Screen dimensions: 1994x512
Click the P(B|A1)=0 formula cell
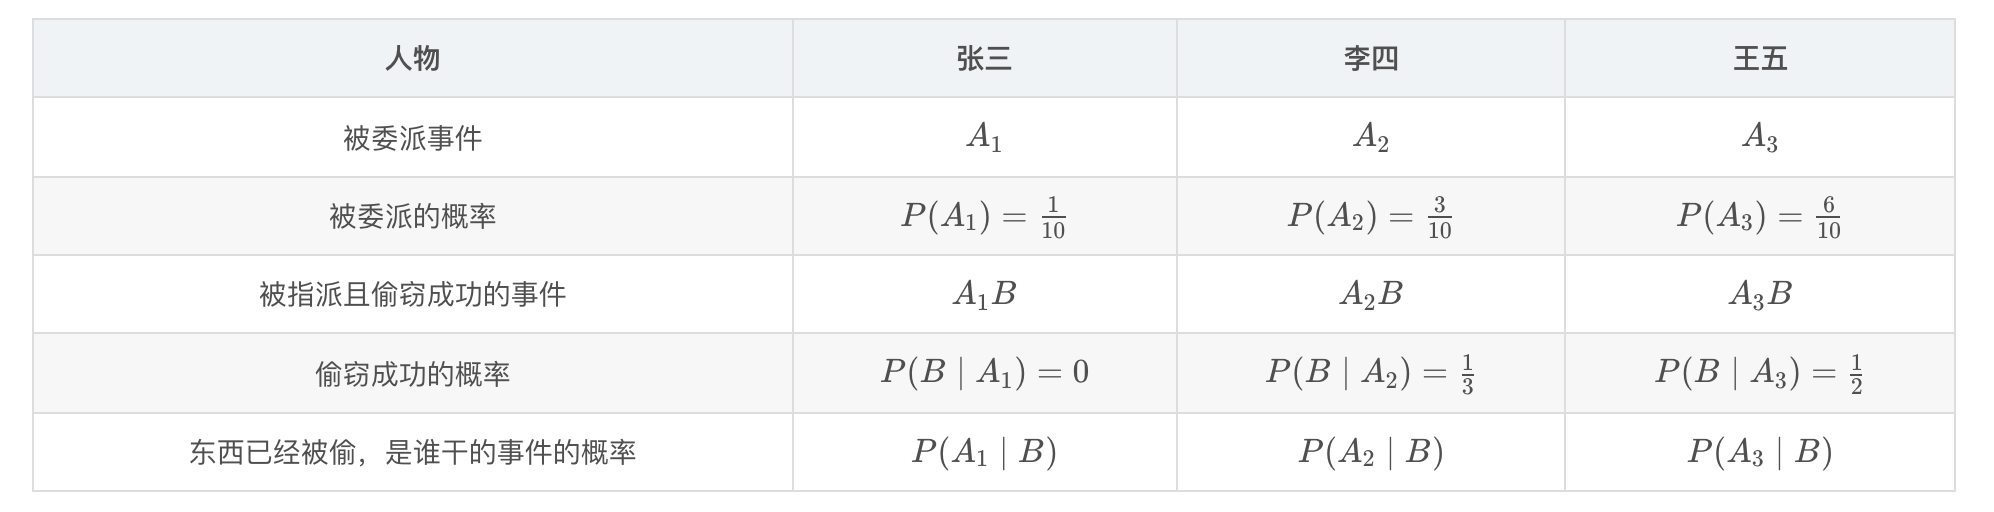click(984, 373)
